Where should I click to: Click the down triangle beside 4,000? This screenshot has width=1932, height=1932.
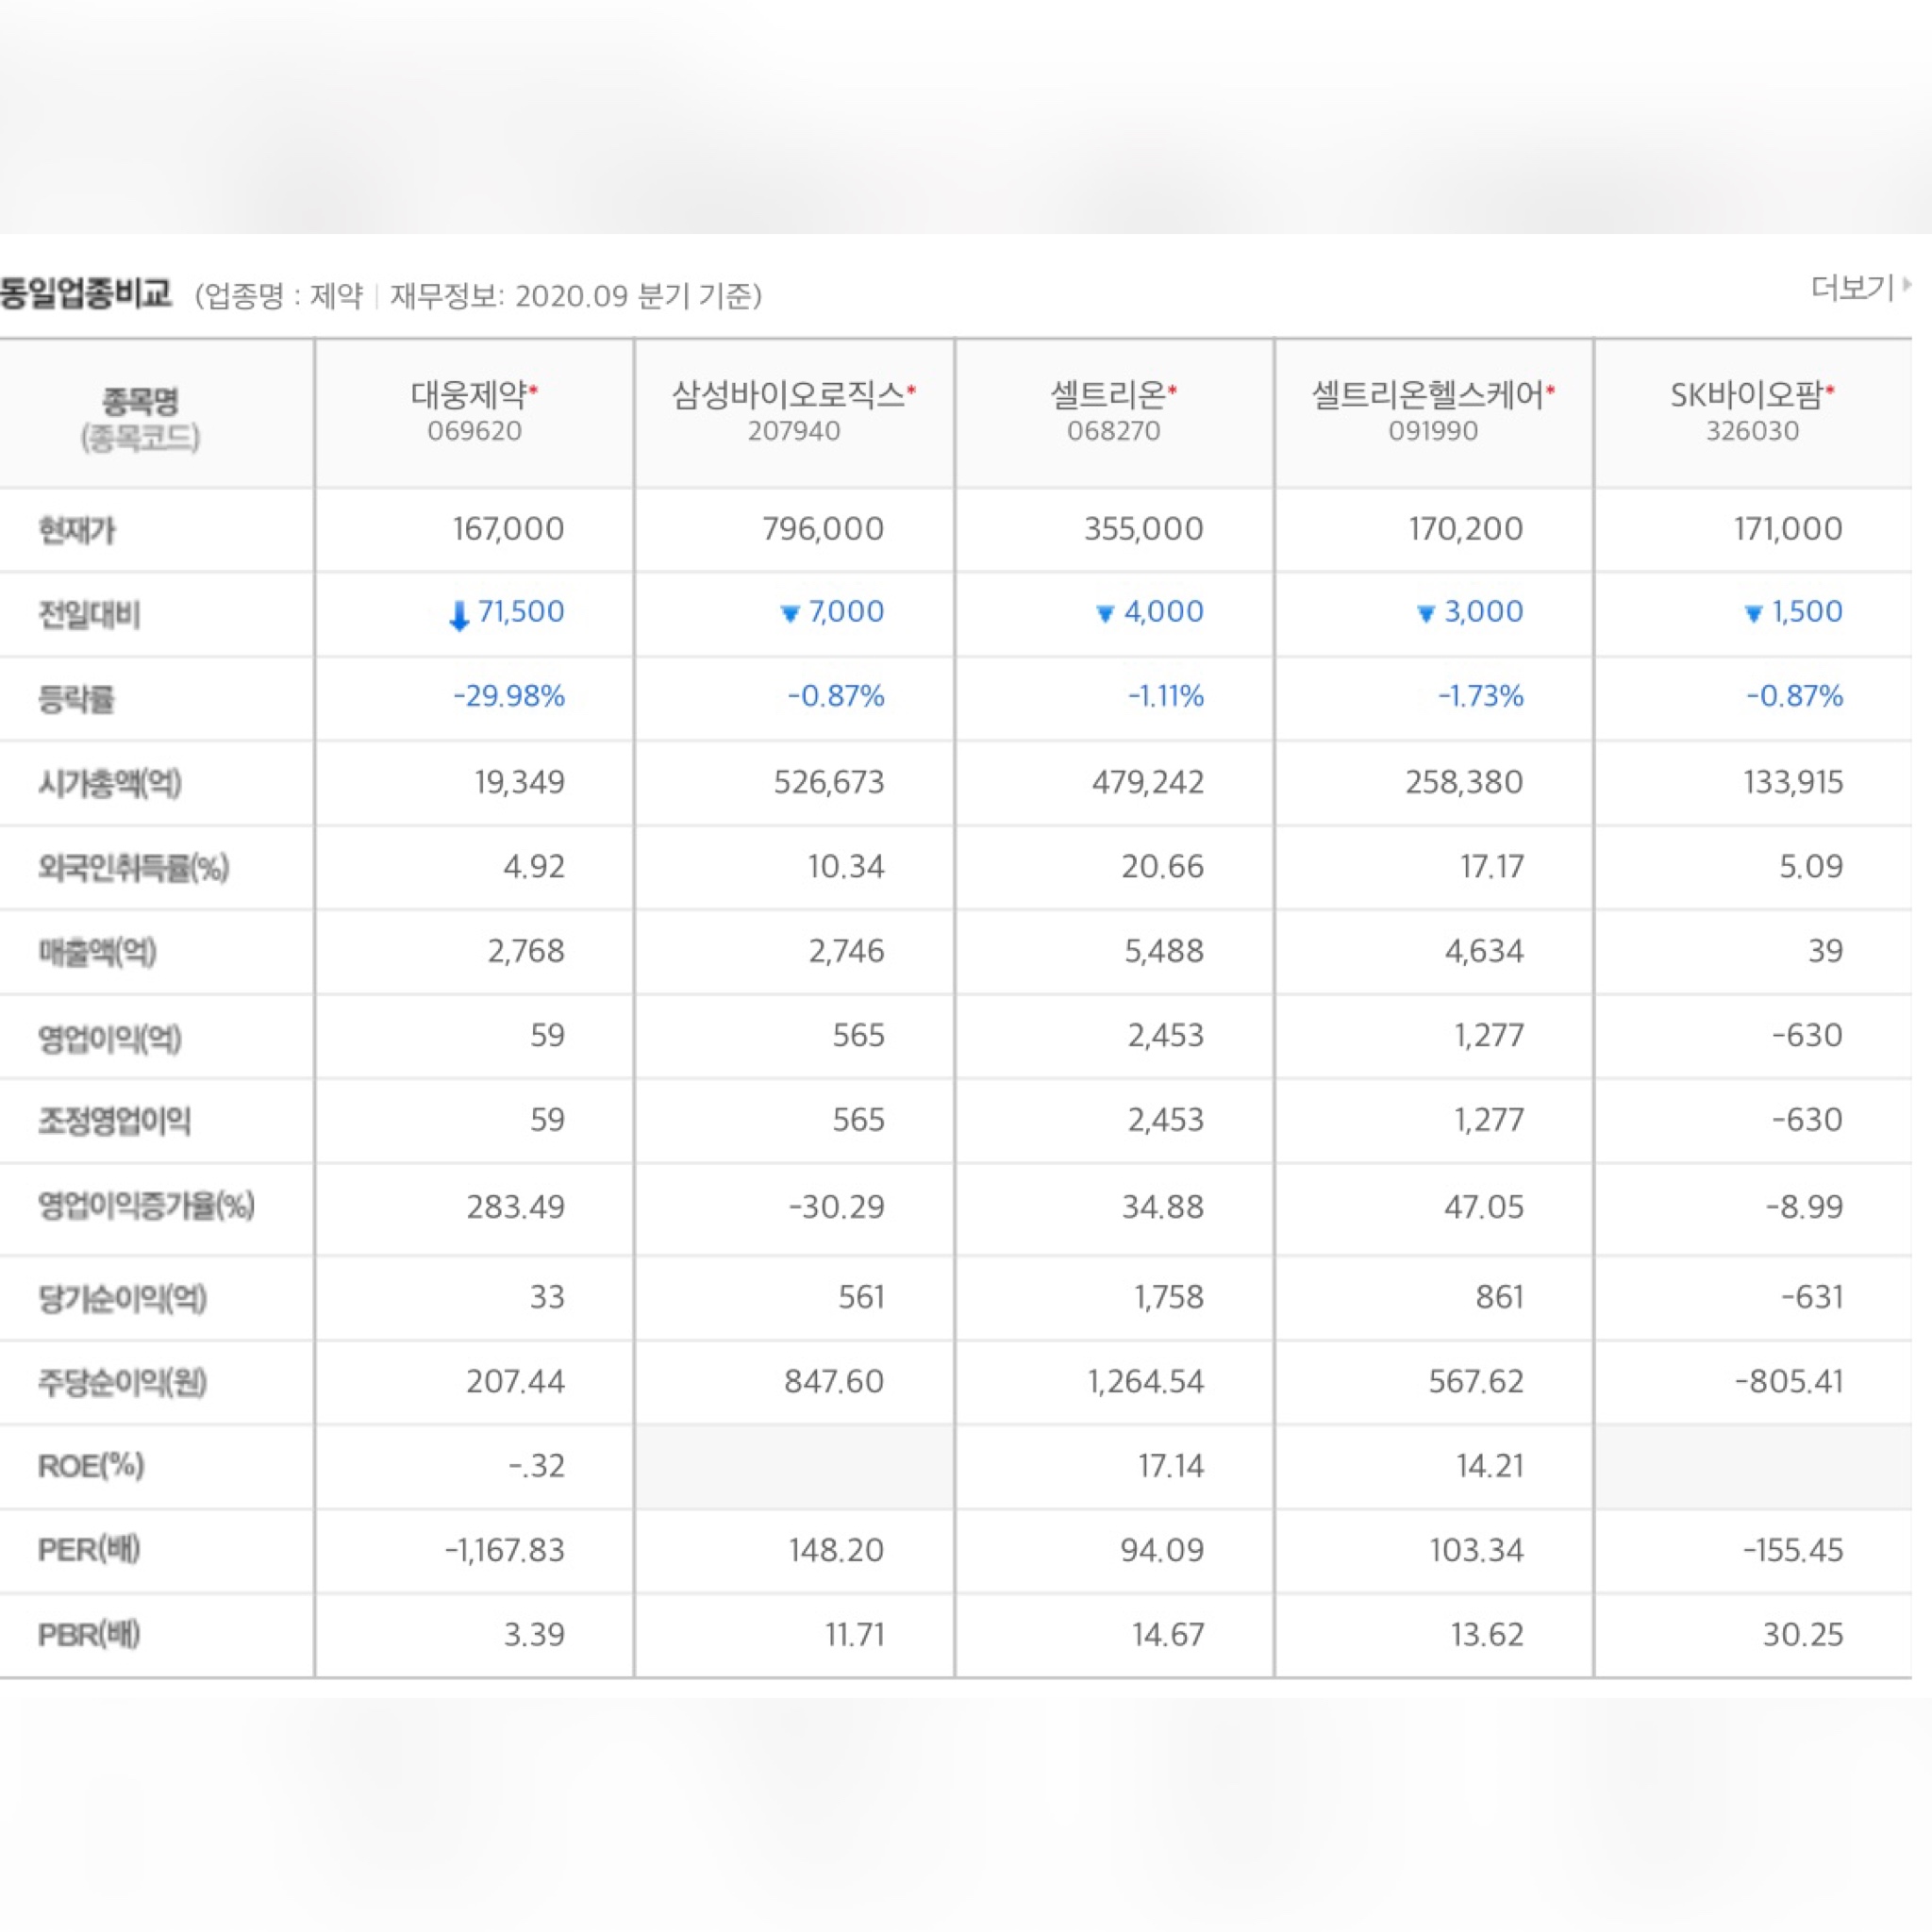[1105, 613]
